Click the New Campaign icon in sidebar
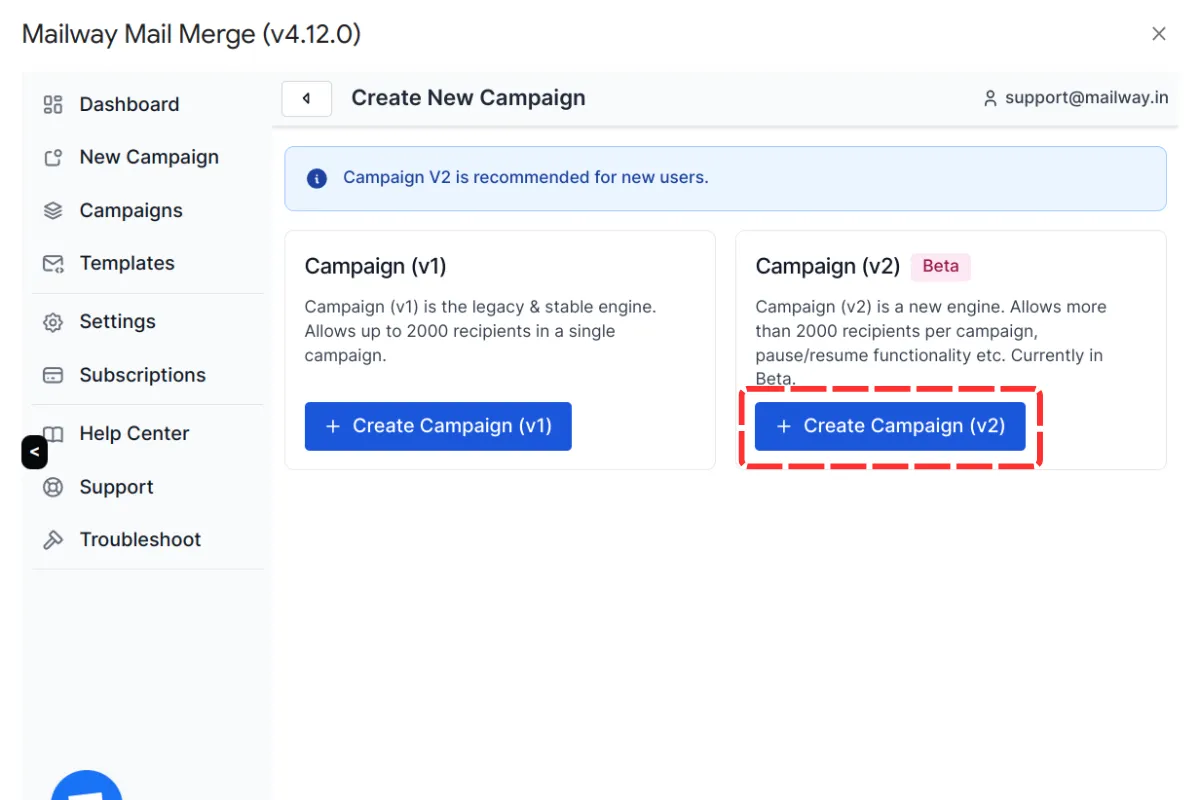 coord(52,156)
